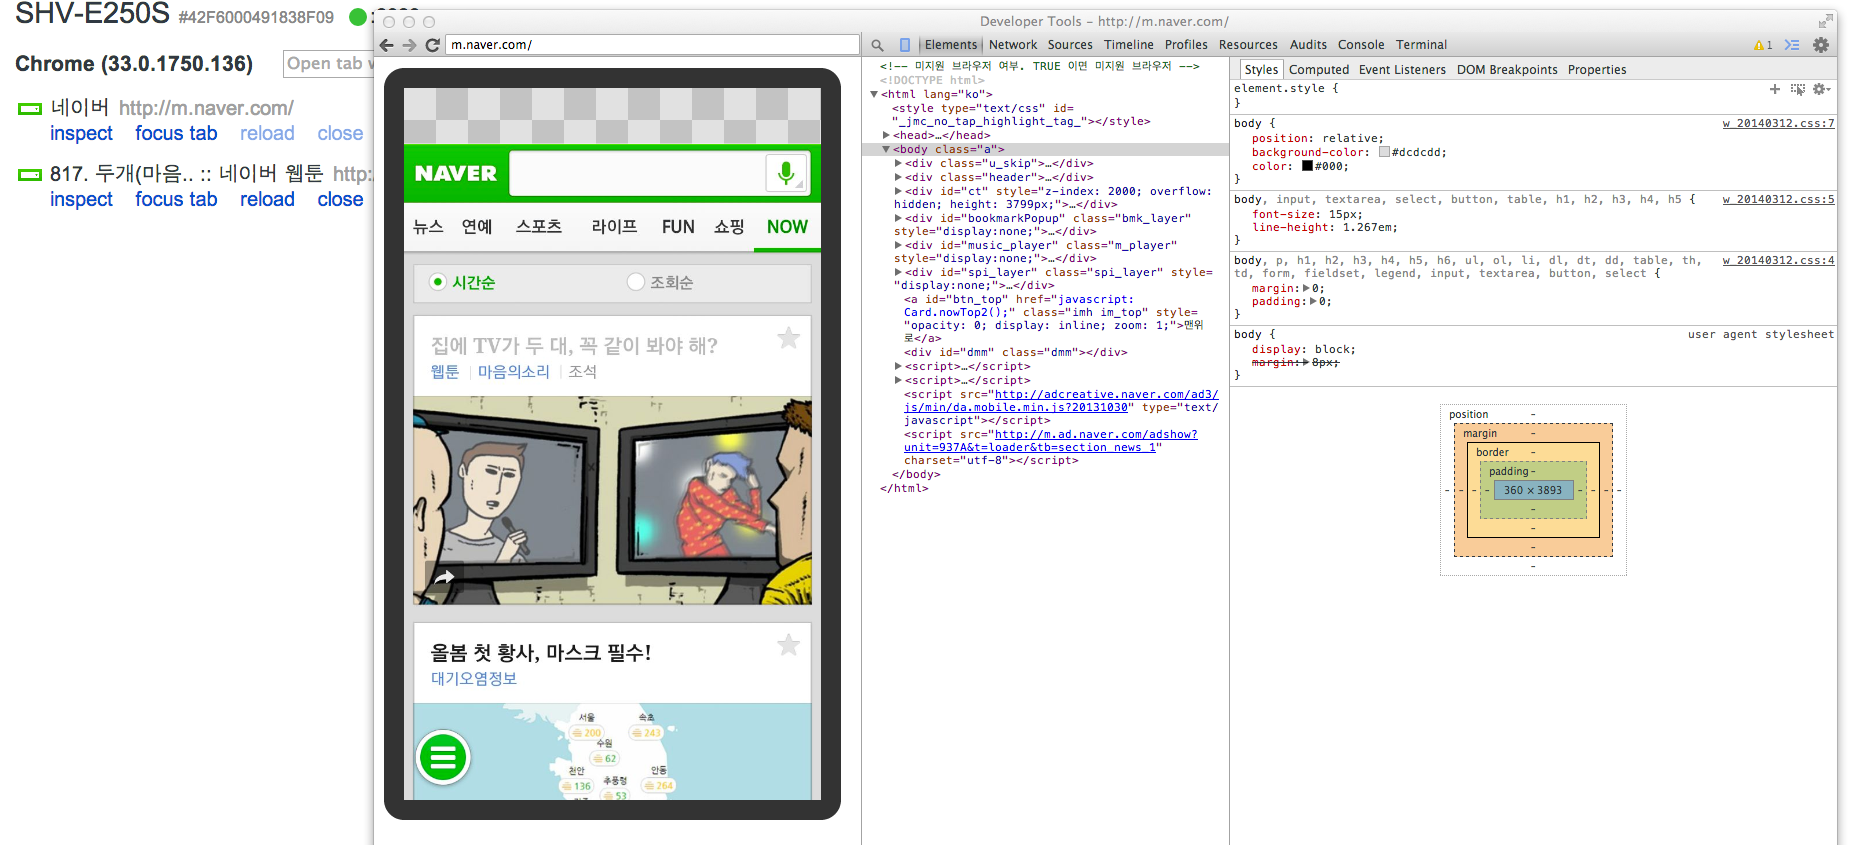Click the m.naver.com URL field
1851x845 pixels.
click(x=652, y=45)
